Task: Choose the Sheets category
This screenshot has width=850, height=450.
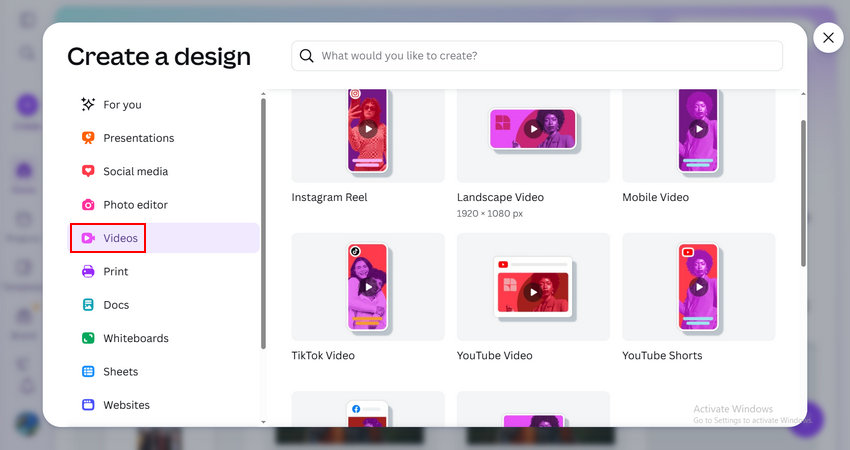Action: tap(164, 371)
